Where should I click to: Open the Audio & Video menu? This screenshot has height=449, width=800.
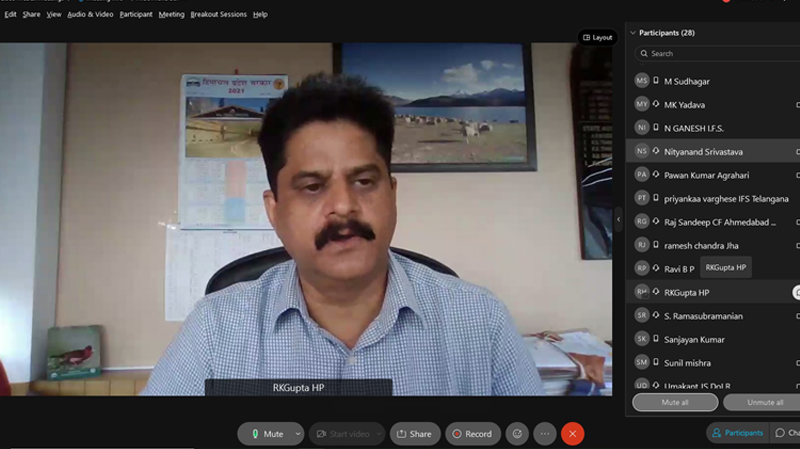click(x=90, y=15)
